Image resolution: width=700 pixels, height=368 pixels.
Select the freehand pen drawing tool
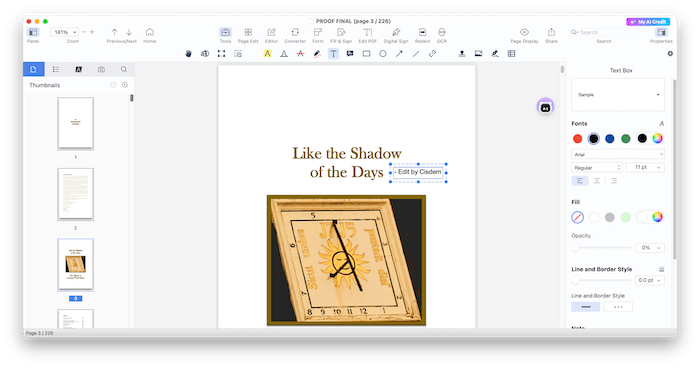tap(317, 54)
